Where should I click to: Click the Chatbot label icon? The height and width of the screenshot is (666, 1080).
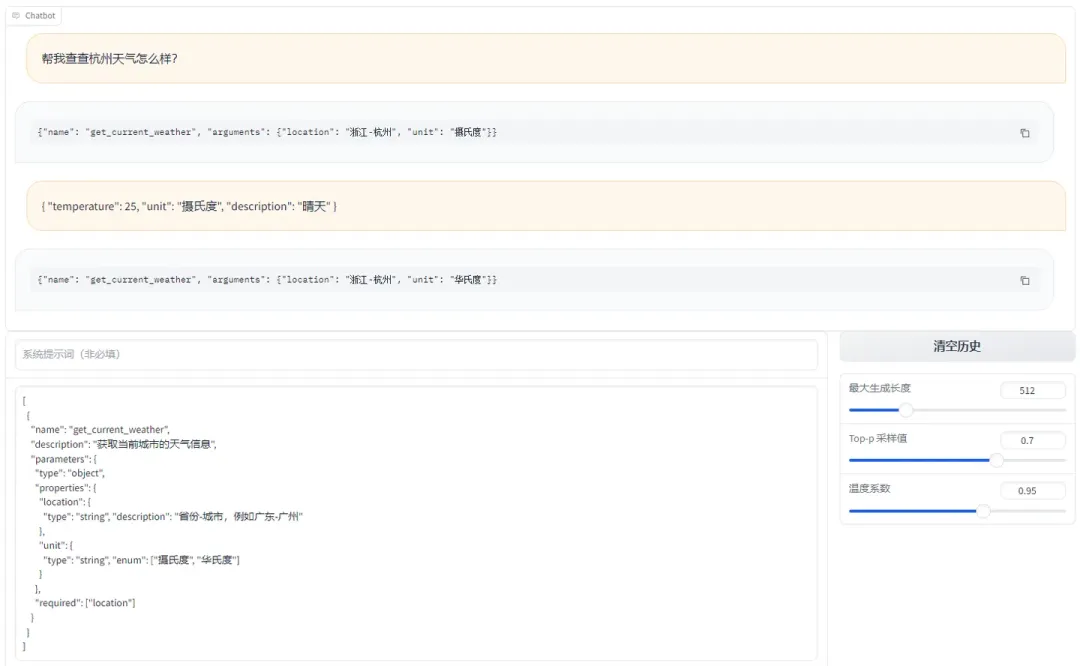point(16,15)
